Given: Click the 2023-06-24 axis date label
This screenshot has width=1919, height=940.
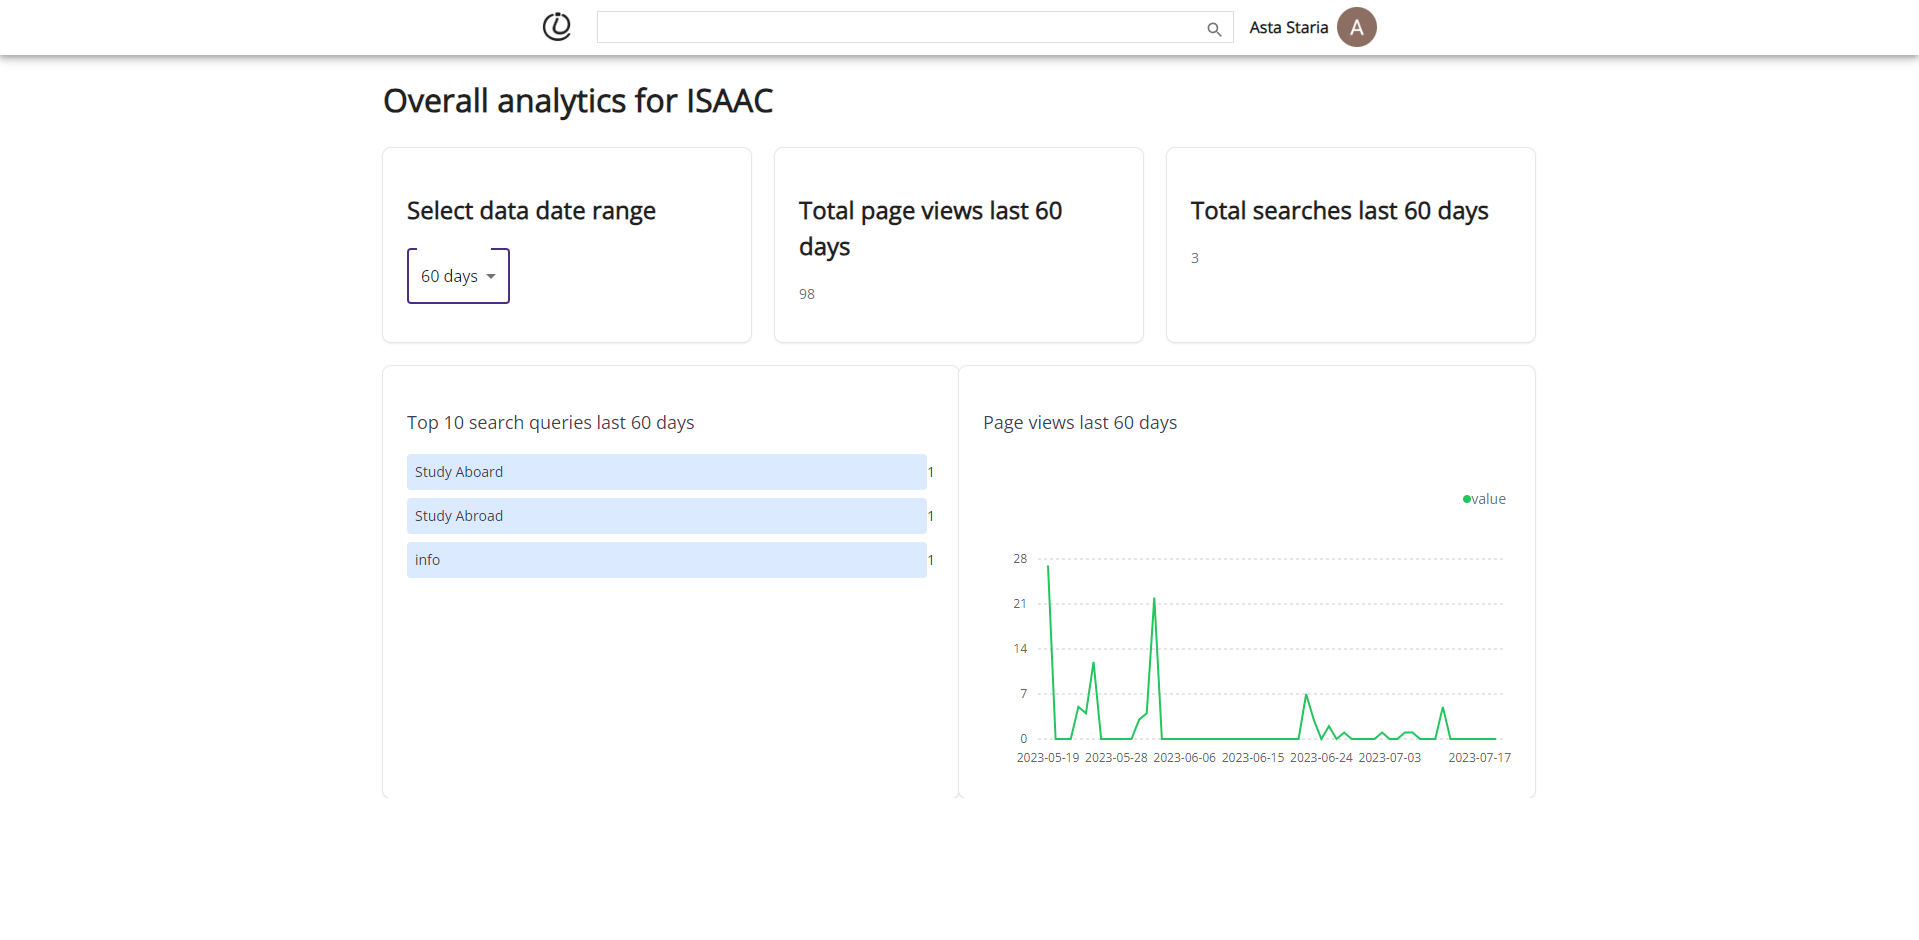Looking at the screenshot, I should (x=1321, y=758).
